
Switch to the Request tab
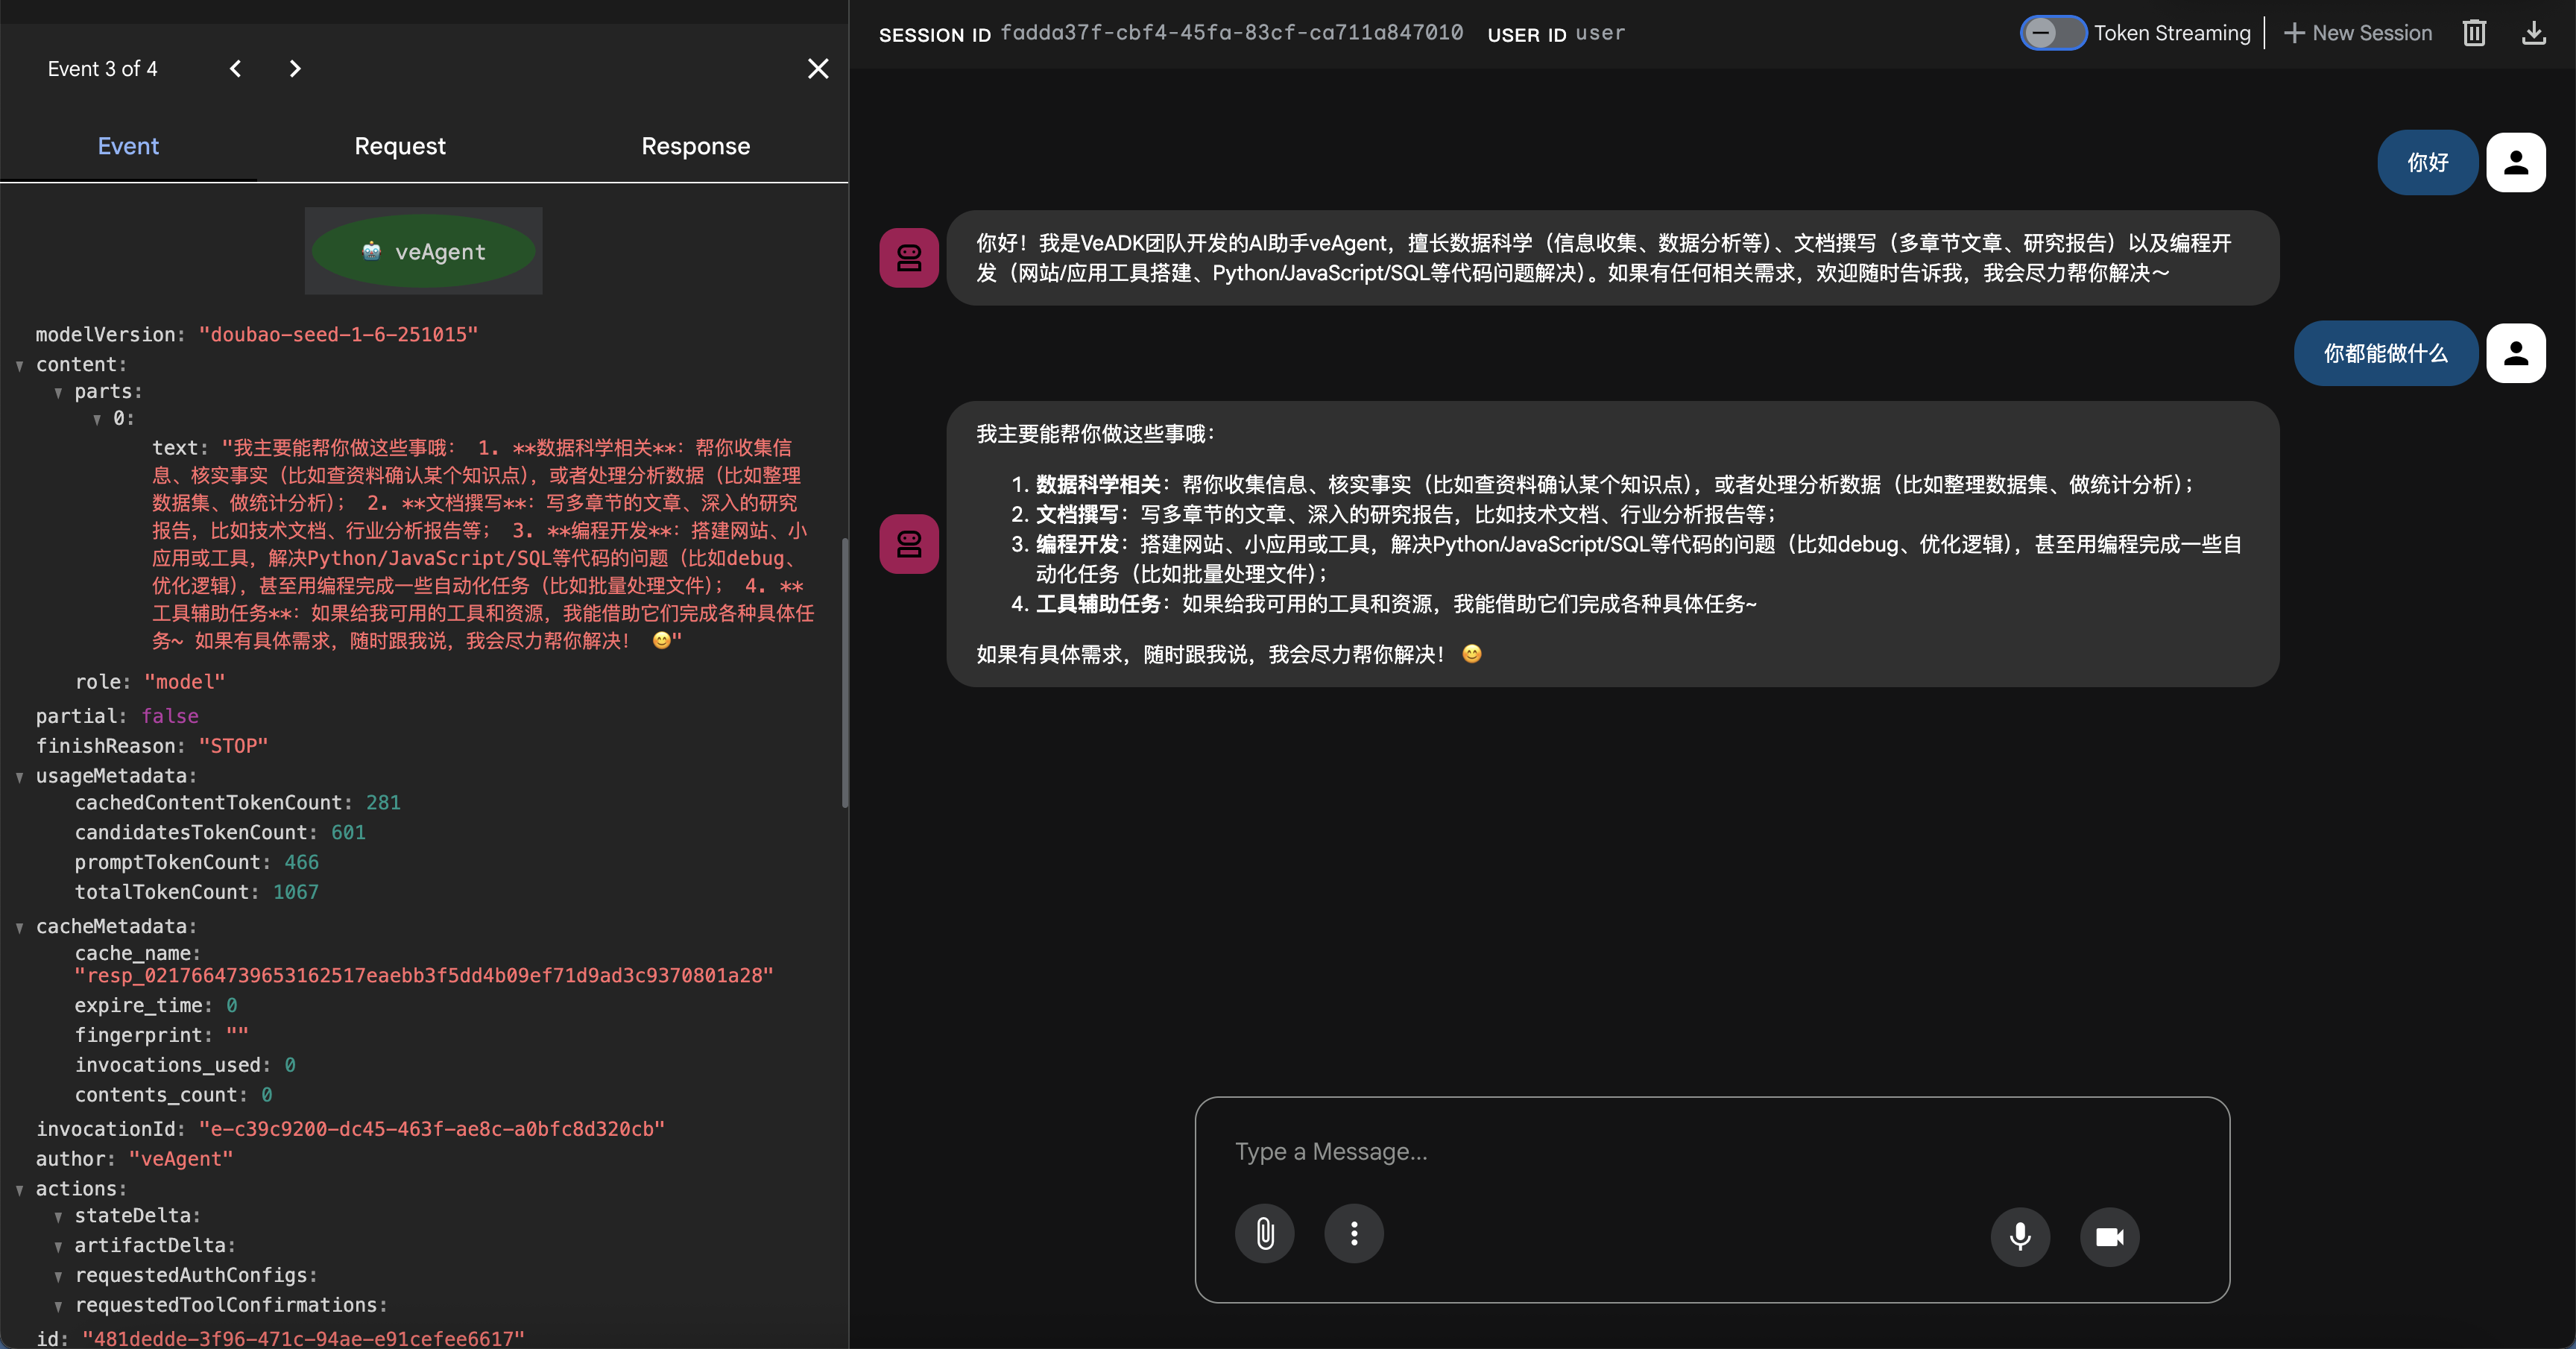click(400, 145)
